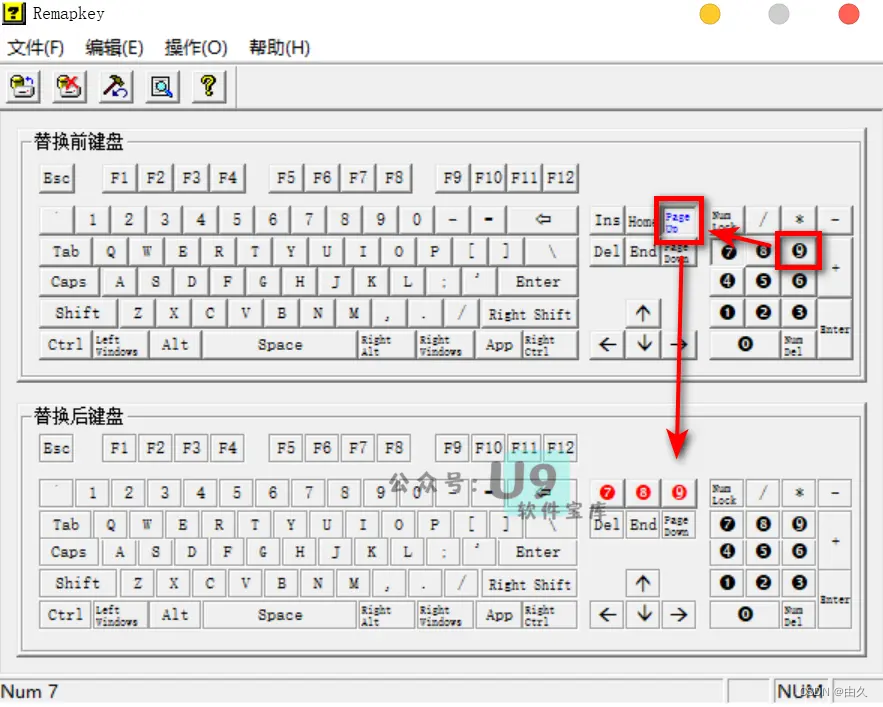Click the Tab key on lower keyboard
The height and width of the screenshot is (707, 883).
coord(66,524)
